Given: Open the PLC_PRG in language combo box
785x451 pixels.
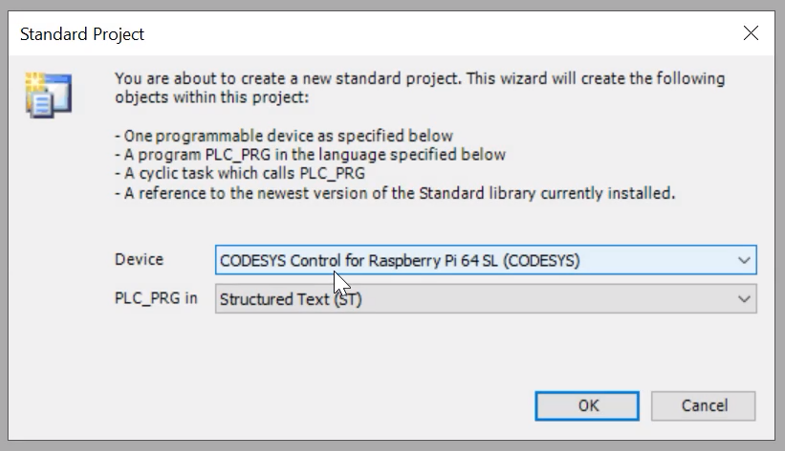Looking at the screenshot, I should (486, 299).
